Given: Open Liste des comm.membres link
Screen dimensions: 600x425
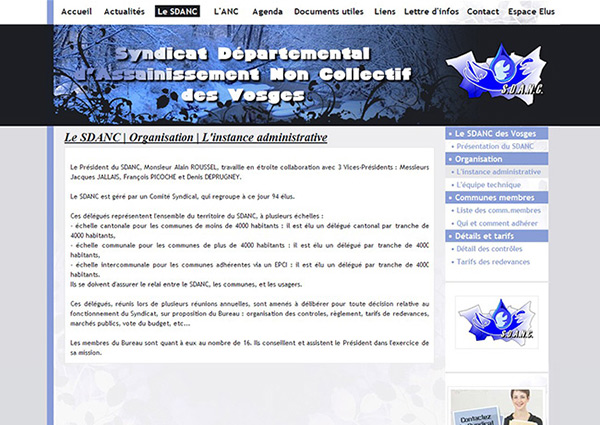Looking at the screenshot, I should point(498,210).
